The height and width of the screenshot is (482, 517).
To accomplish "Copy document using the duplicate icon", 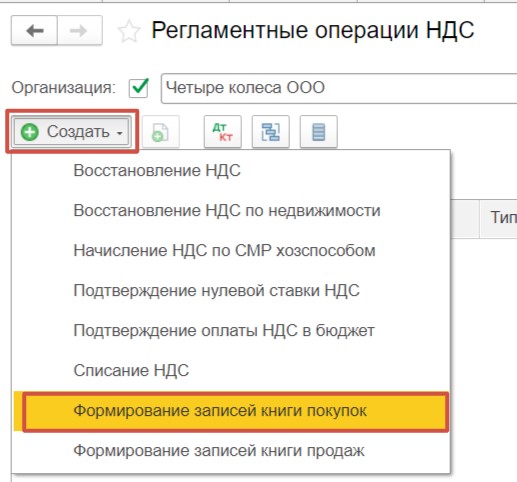I will pos(161,132).
